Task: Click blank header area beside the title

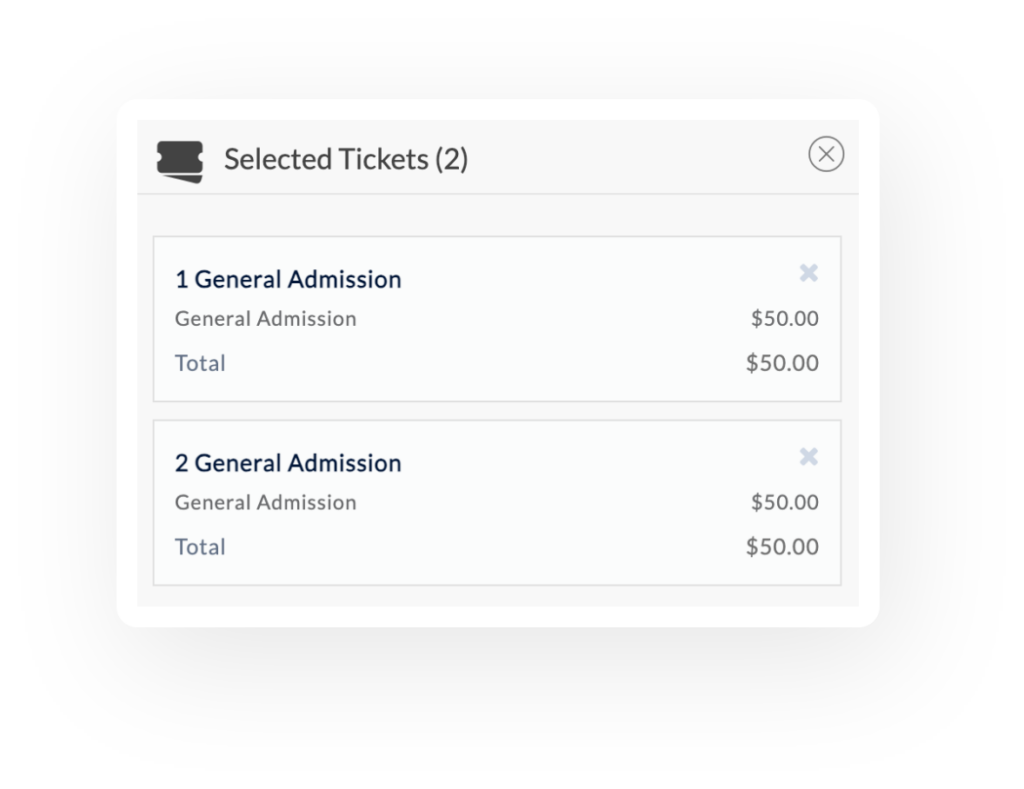Action: click(x=640, y=158)
